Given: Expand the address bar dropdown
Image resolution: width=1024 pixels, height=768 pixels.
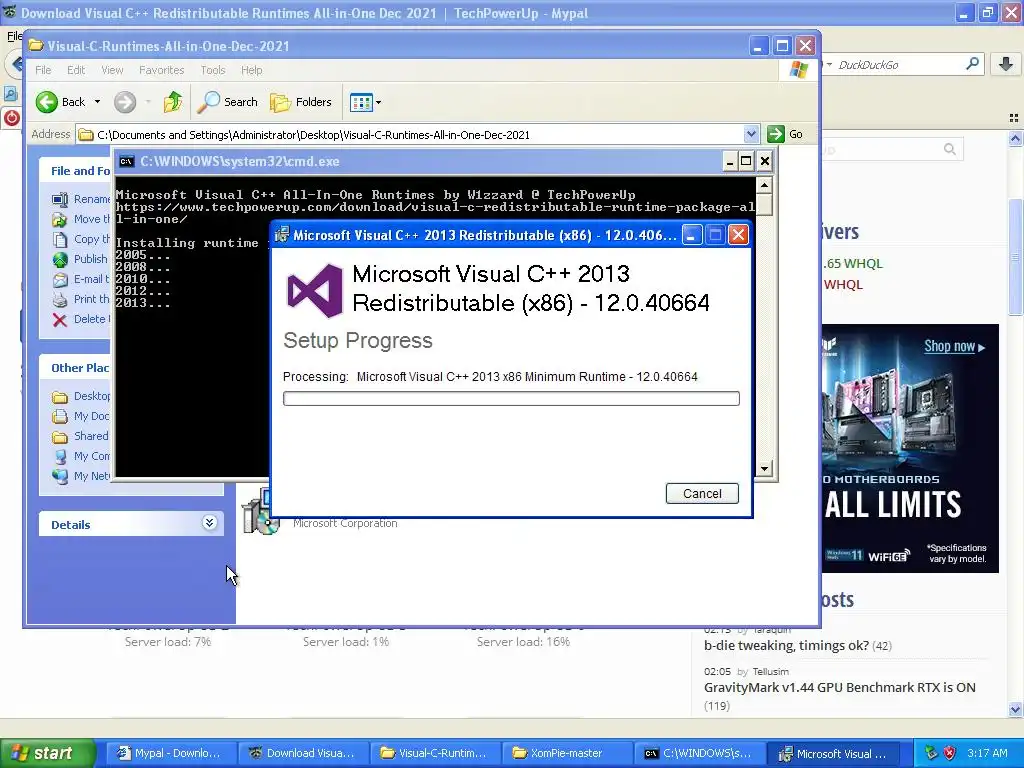Looking at the screenshot, I should (751, 135).
